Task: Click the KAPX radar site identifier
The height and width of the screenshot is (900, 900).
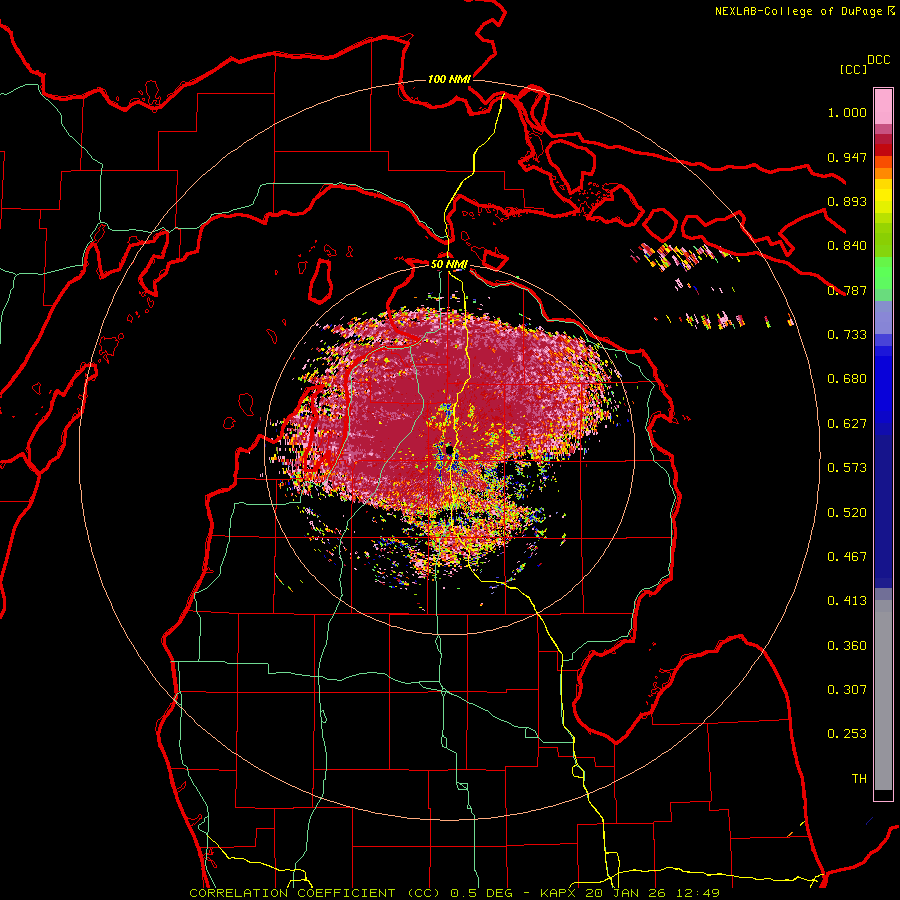Action: pos(560,893)
